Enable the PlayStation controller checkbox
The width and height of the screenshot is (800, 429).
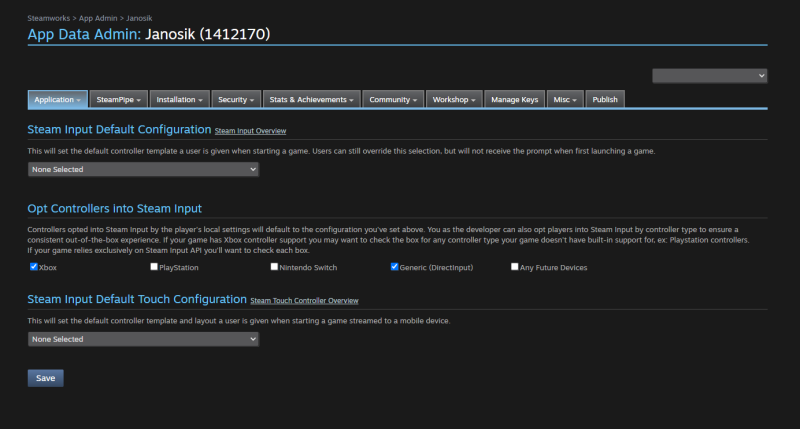154,267
